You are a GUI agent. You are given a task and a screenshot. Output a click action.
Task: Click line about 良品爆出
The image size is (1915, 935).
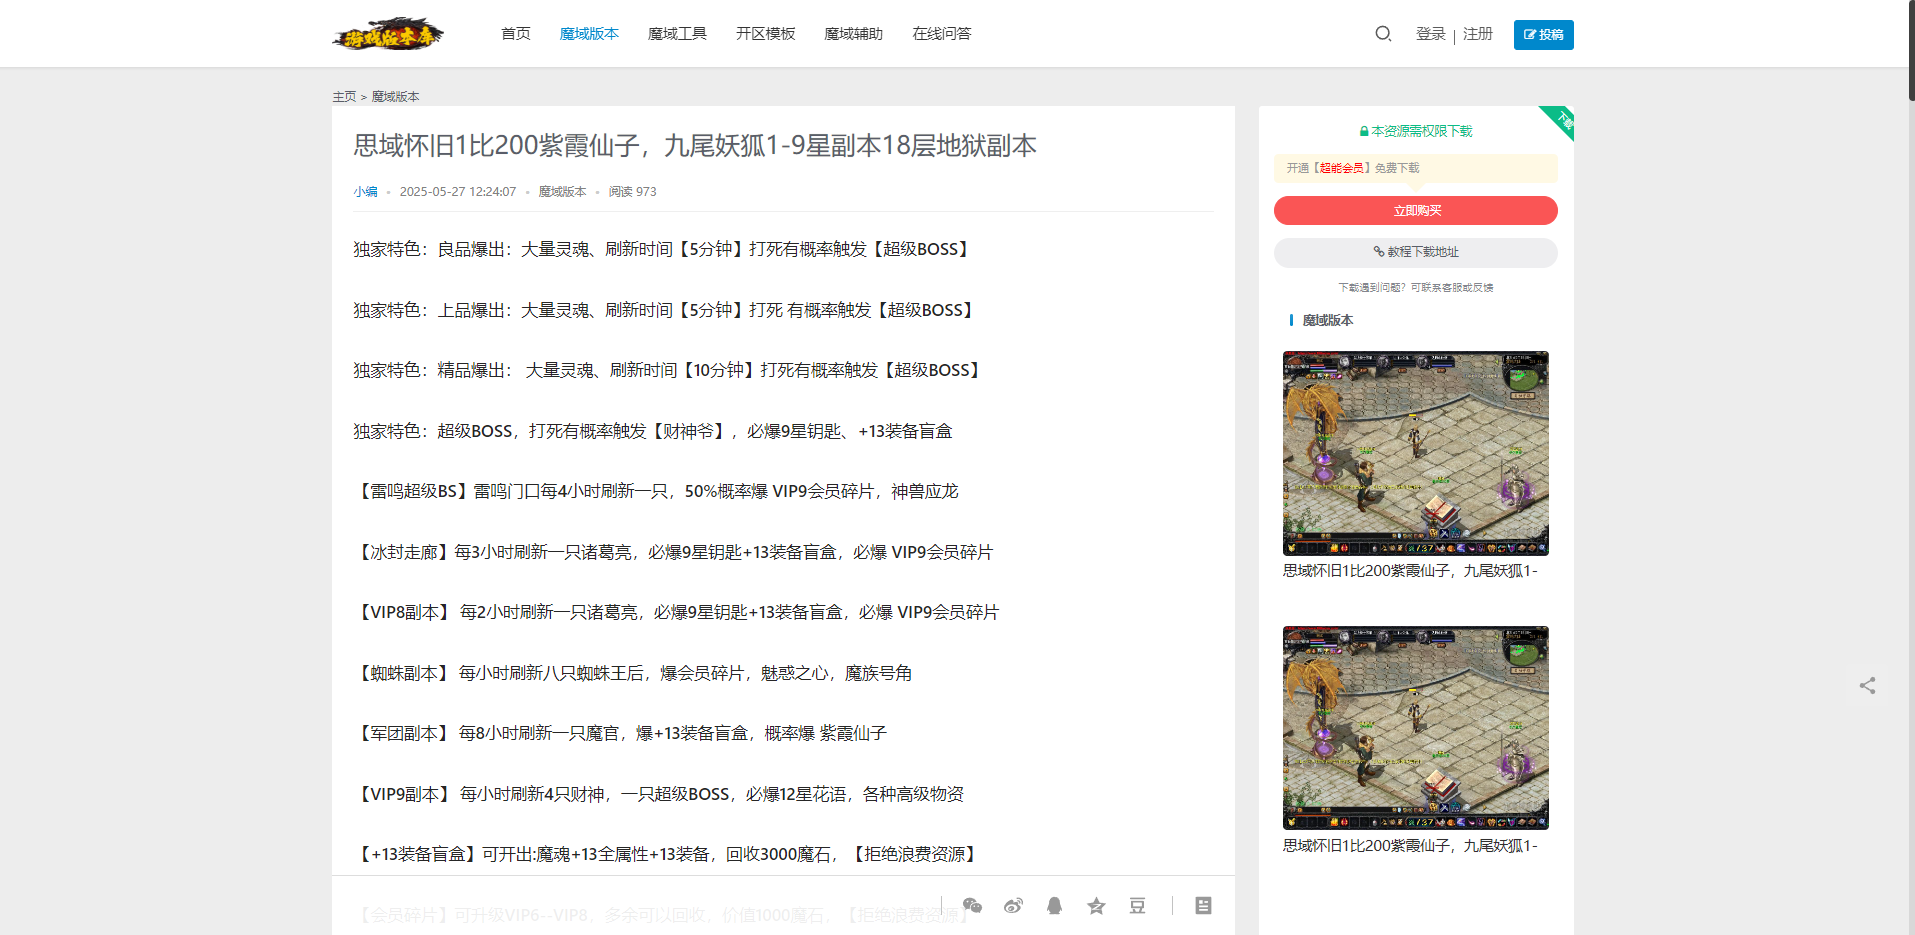(x=663, y=250)
